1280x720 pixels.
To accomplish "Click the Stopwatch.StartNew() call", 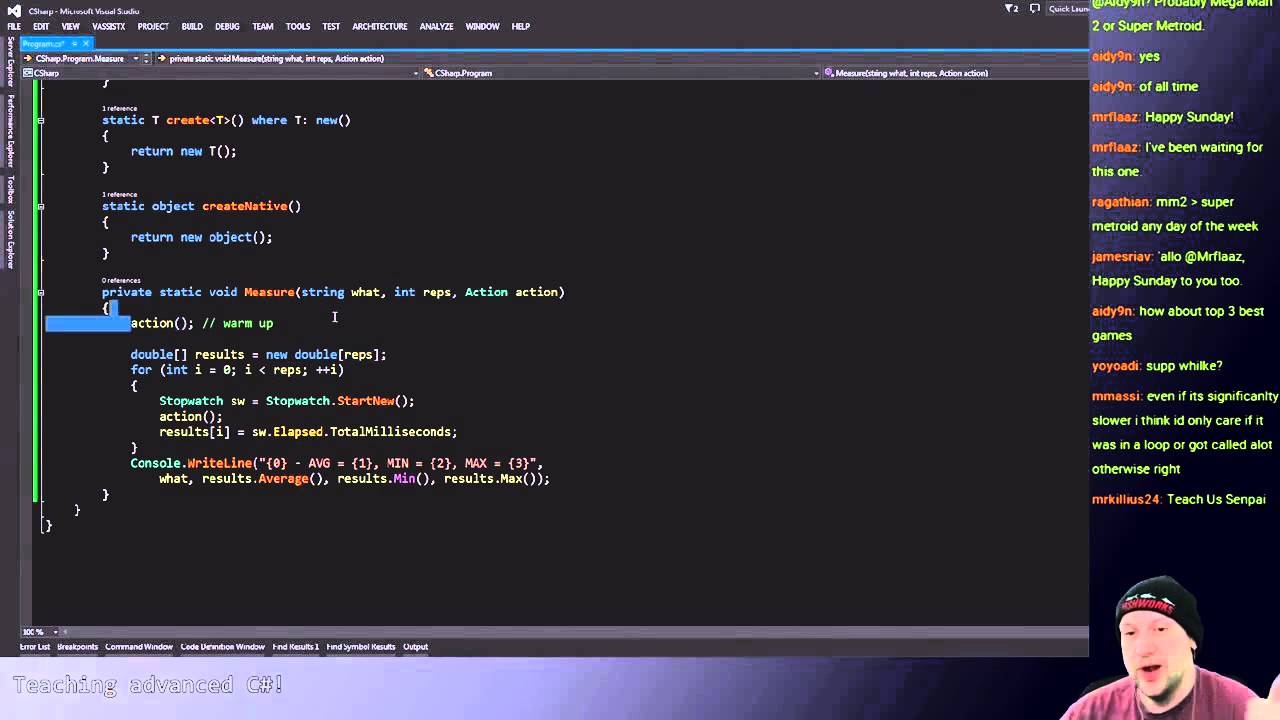I will point(339,401).
